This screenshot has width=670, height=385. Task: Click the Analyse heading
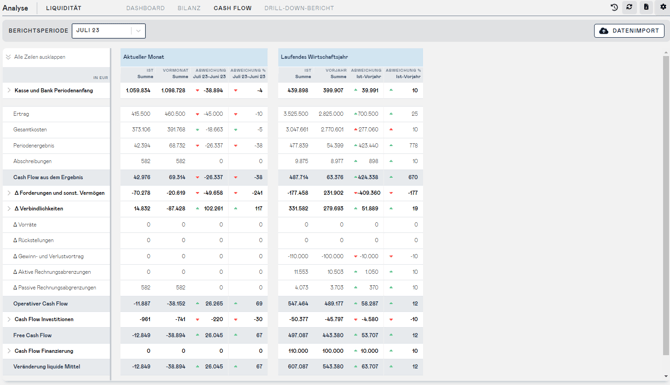coord(15,8)
